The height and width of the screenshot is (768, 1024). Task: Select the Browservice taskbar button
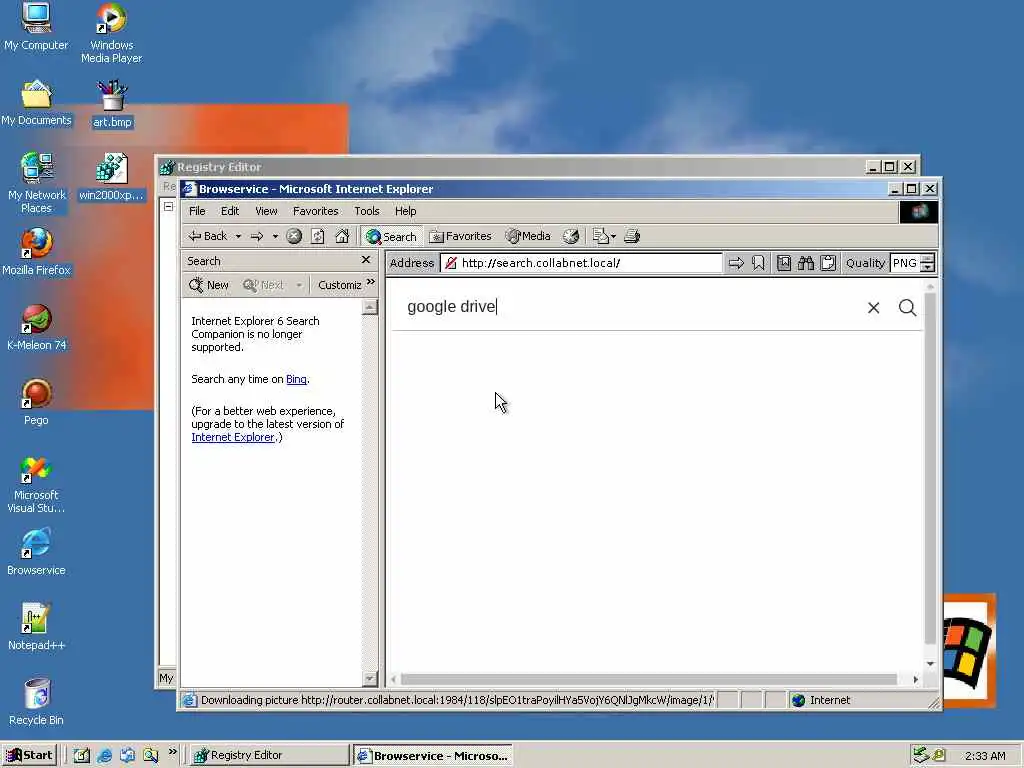[432, 756]
